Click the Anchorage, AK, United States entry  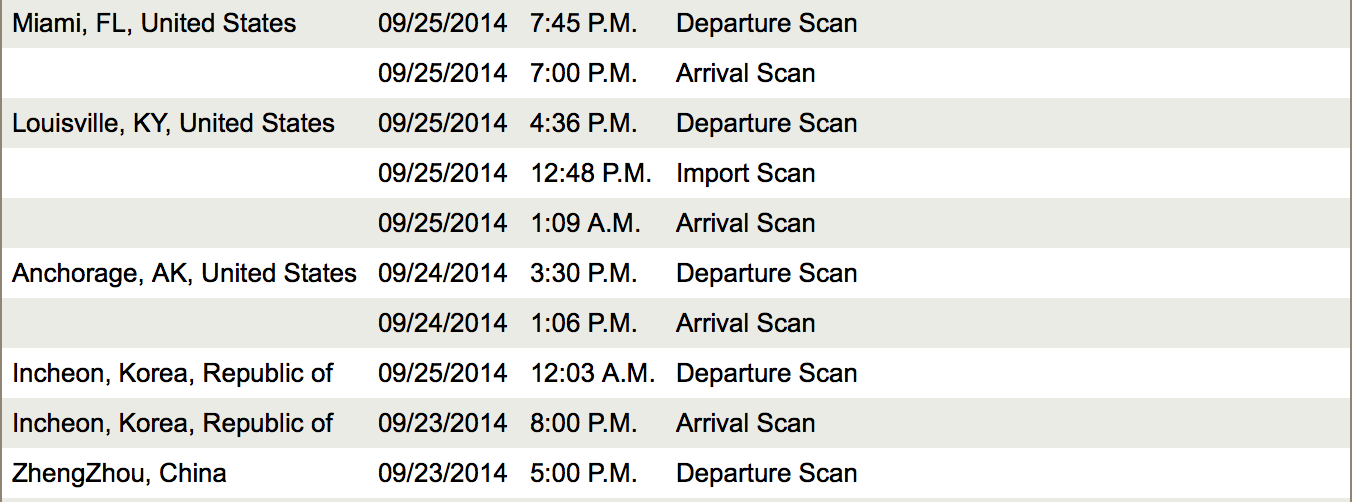[184, 273]
